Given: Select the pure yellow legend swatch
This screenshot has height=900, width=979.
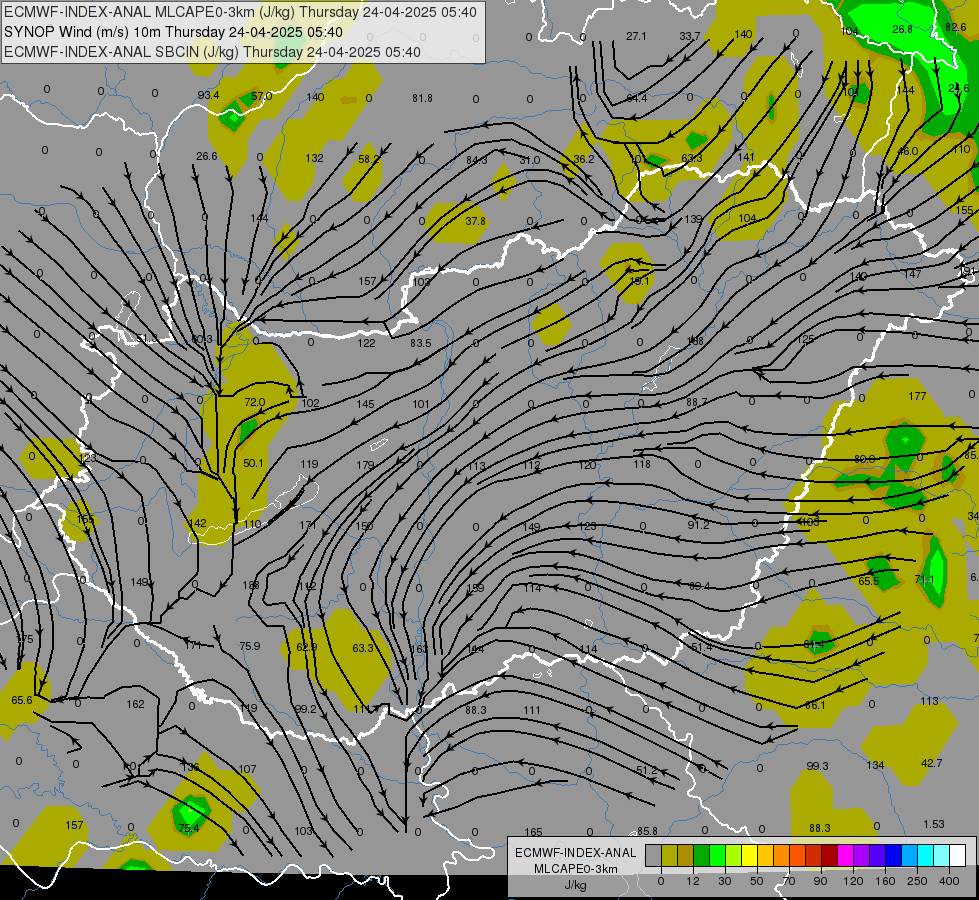Looking at the screenshot, I should [750, 856].
